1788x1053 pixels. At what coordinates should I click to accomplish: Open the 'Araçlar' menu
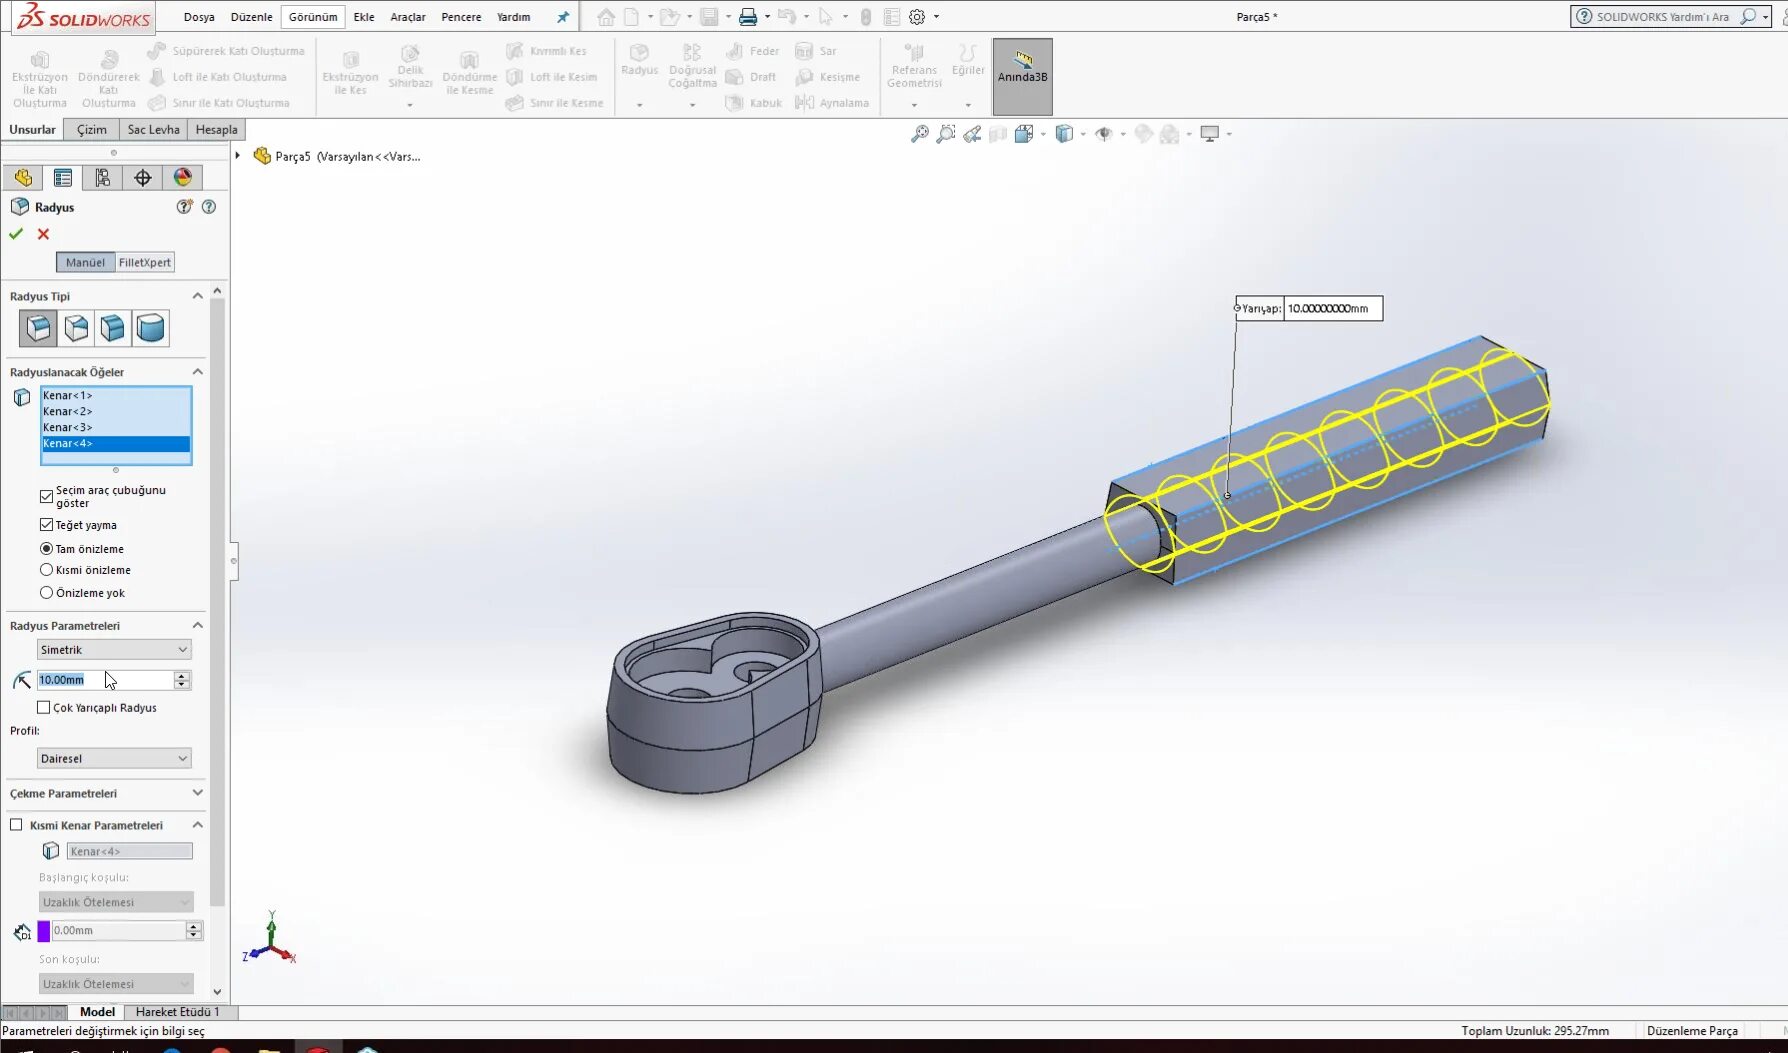pos(408,17)
